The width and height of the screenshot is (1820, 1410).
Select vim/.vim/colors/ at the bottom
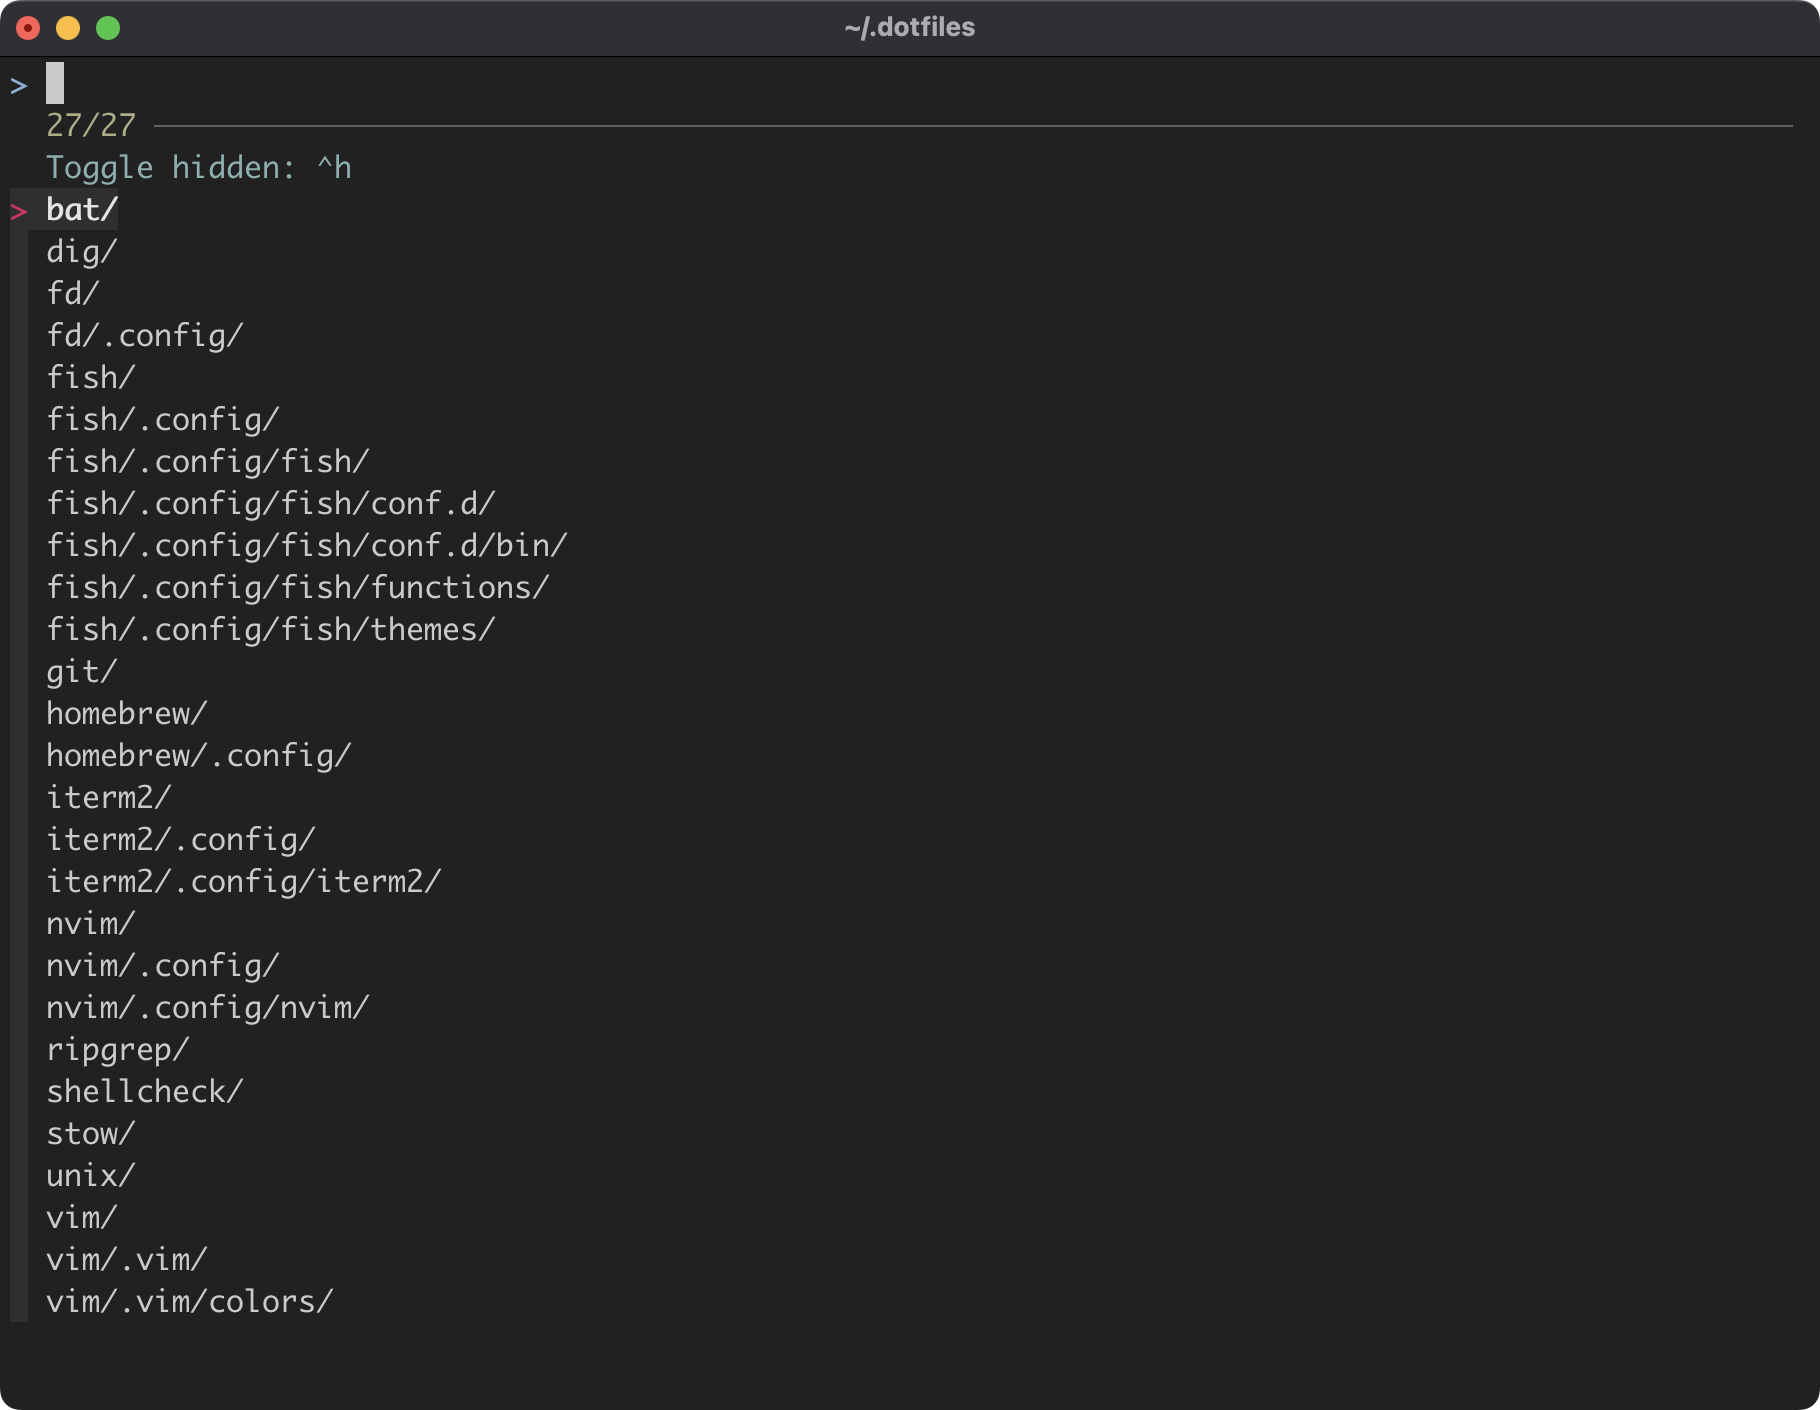[189, 1301]
